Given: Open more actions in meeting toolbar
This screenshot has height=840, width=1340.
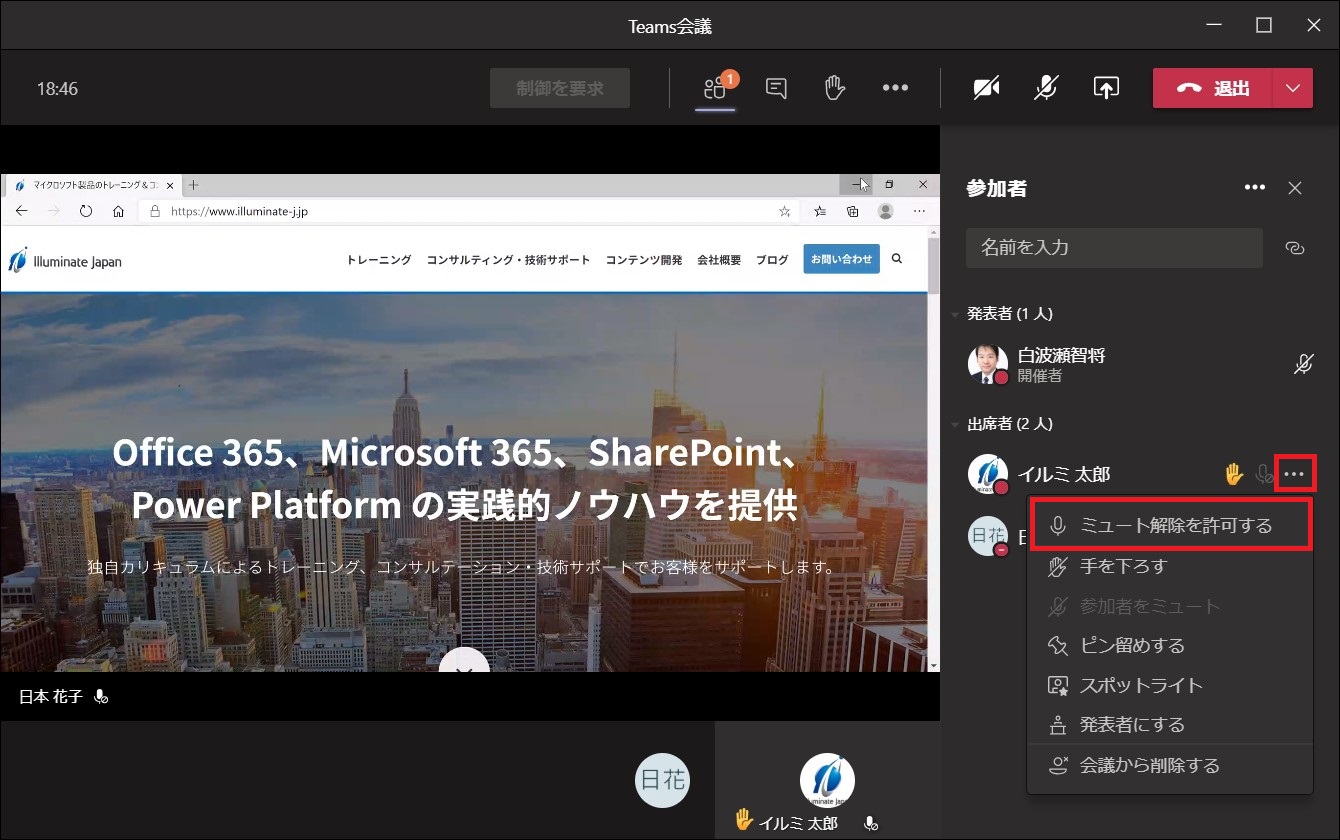Looking at the screenshot, I should tap(895, 88).
